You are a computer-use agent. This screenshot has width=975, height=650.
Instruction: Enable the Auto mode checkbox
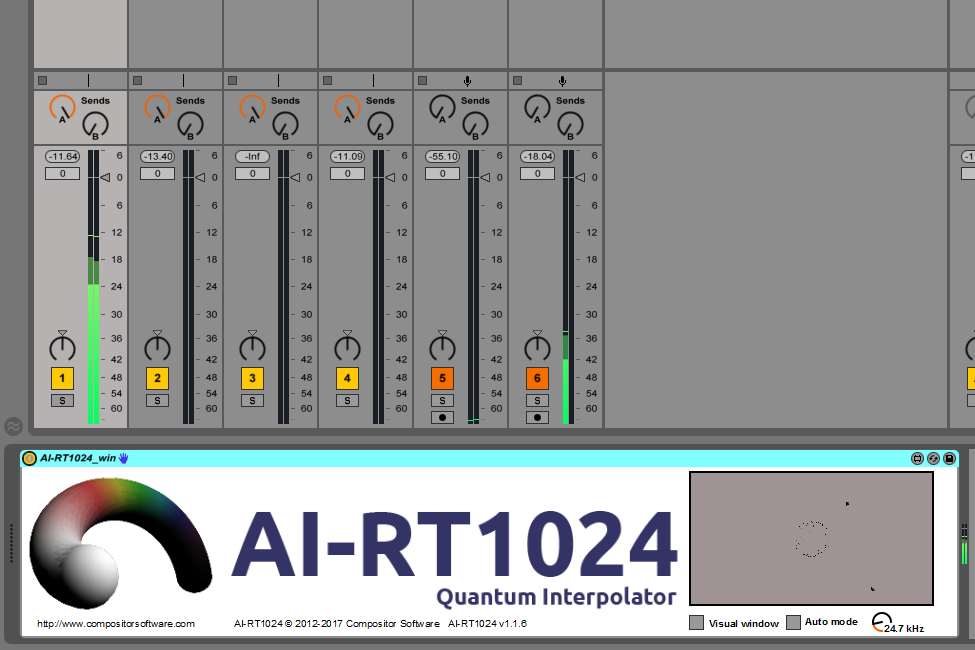coord(793,622)
